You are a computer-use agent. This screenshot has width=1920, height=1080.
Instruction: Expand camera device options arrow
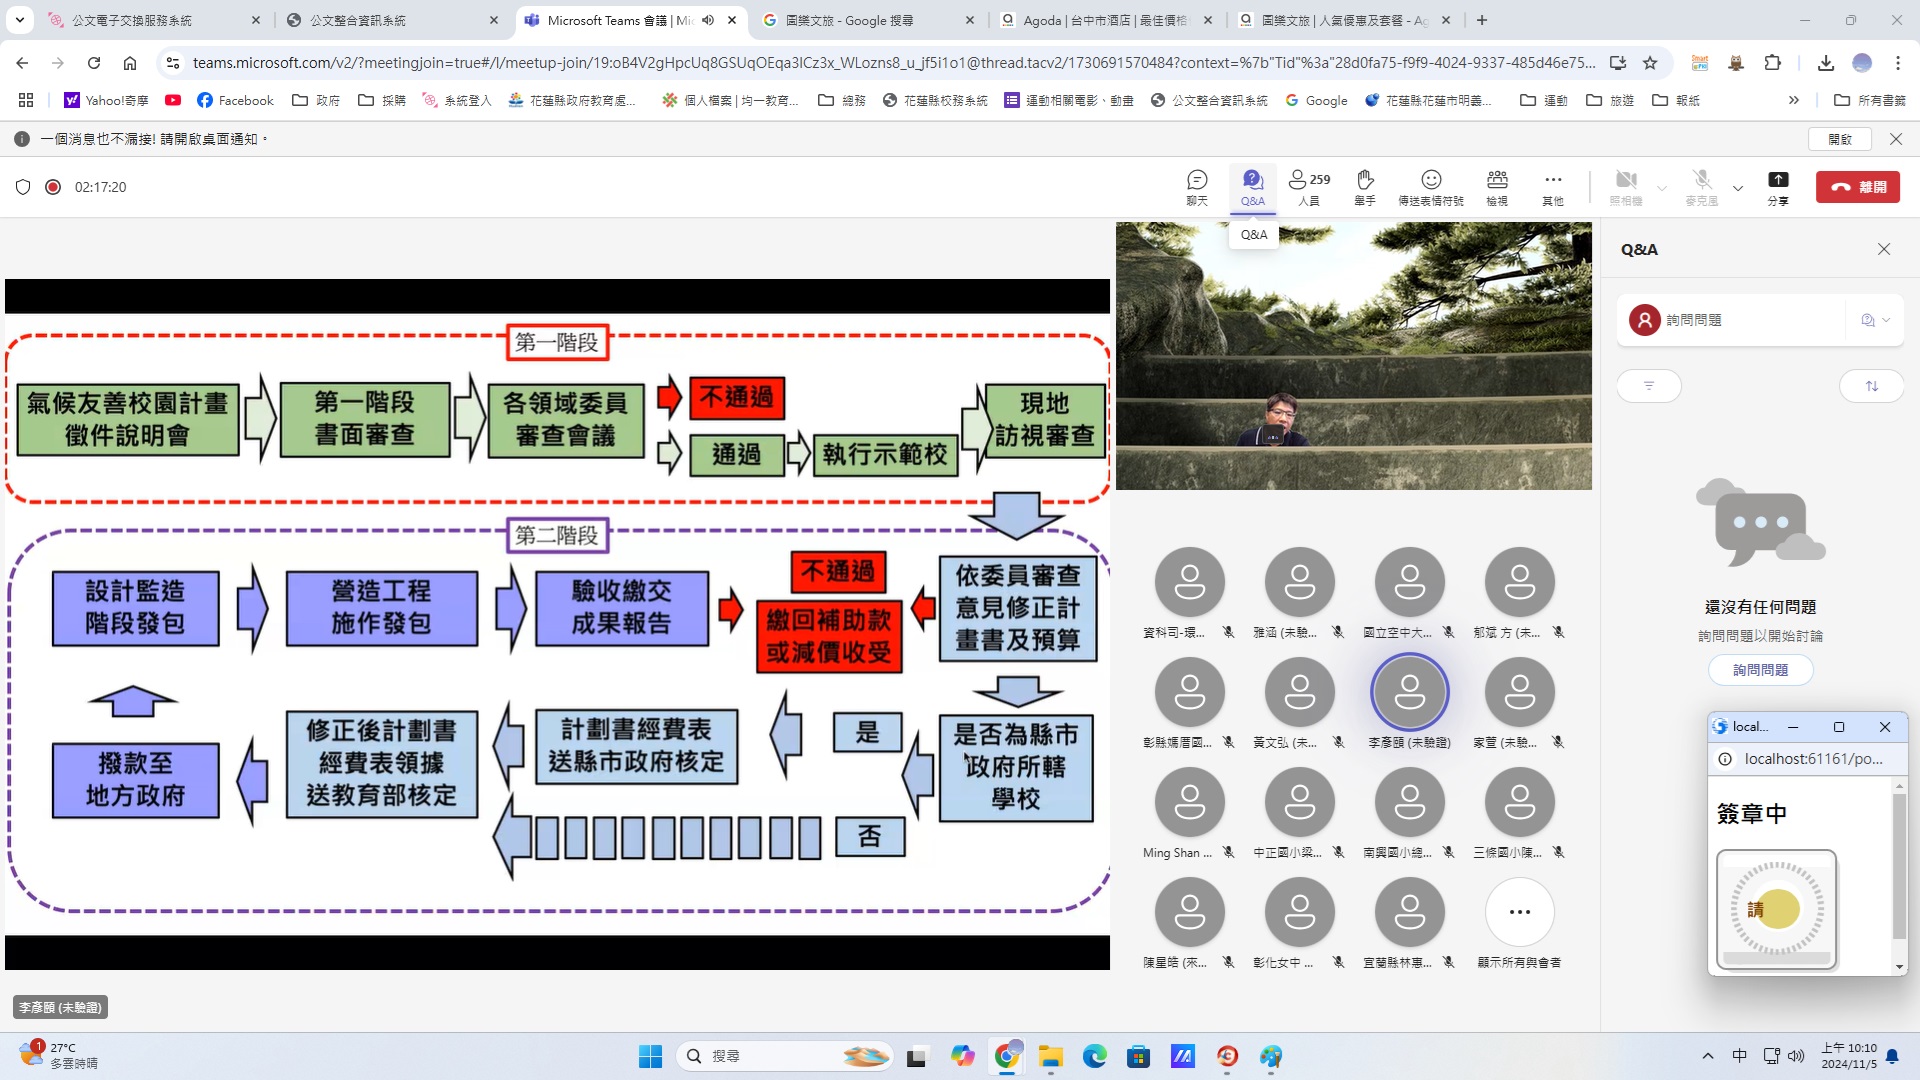pyautogui.click(x=1662, y=187)
